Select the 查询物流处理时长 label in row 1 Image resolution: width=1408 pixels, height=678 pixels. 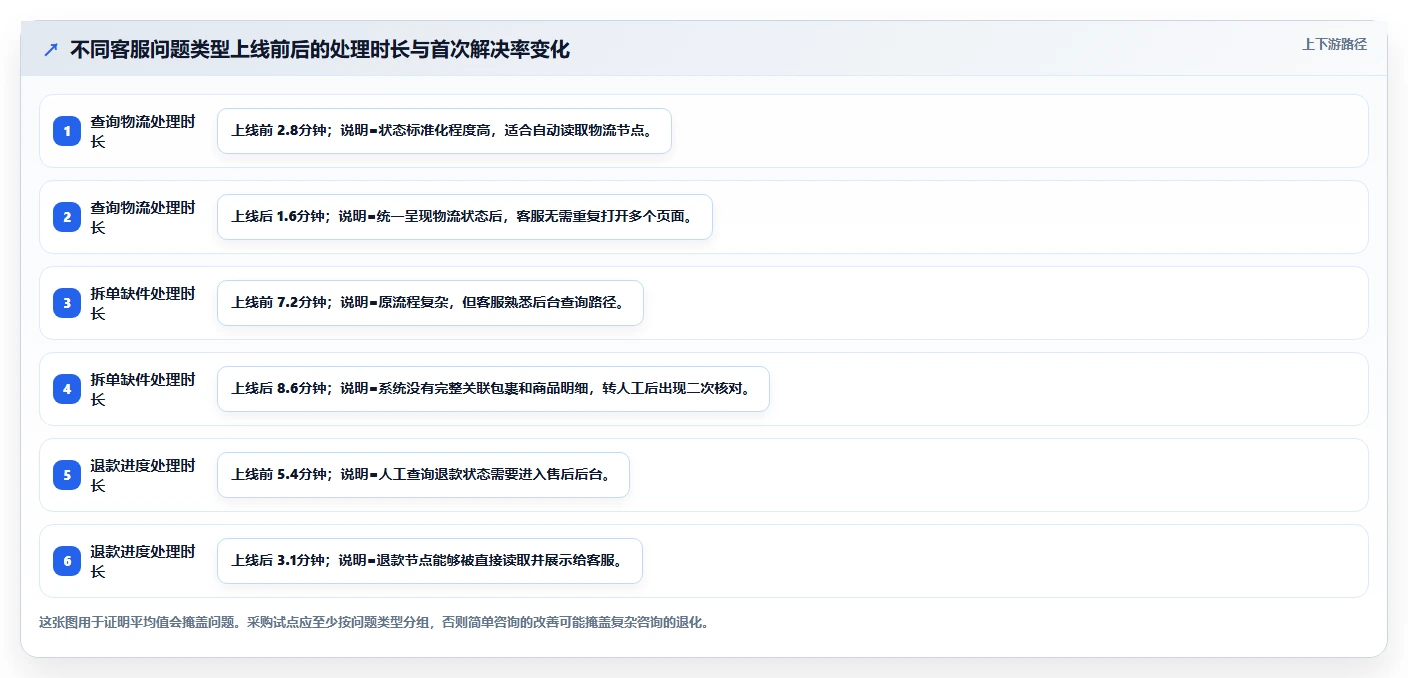pos(143,131)
